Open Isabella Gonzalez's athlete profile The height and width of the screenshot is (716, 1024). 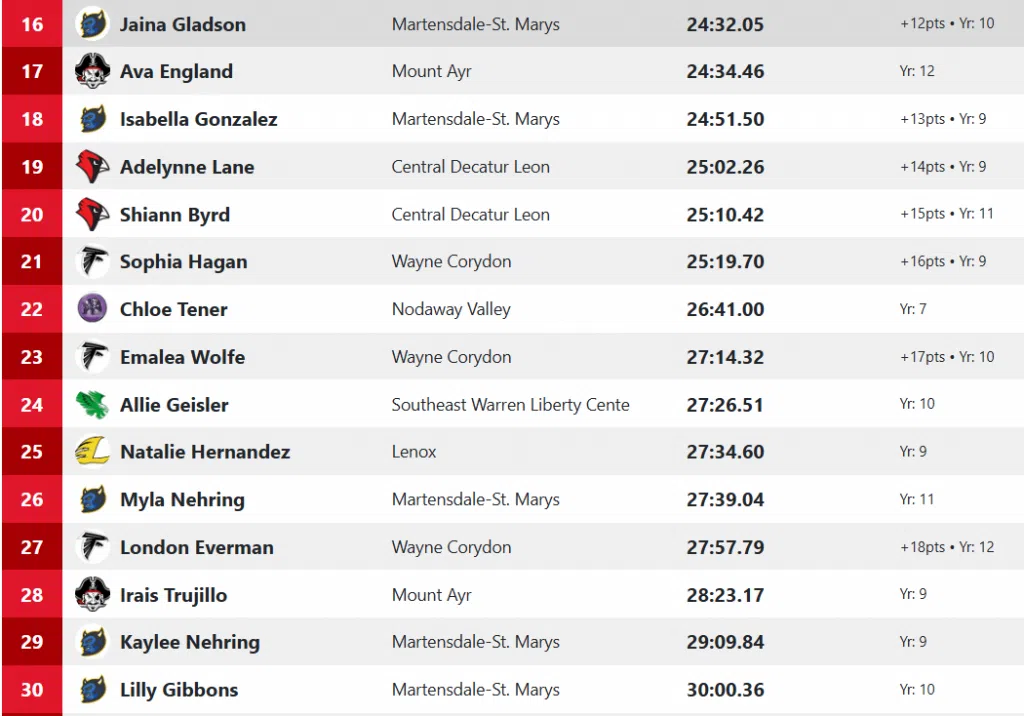(x=198, y=119)
